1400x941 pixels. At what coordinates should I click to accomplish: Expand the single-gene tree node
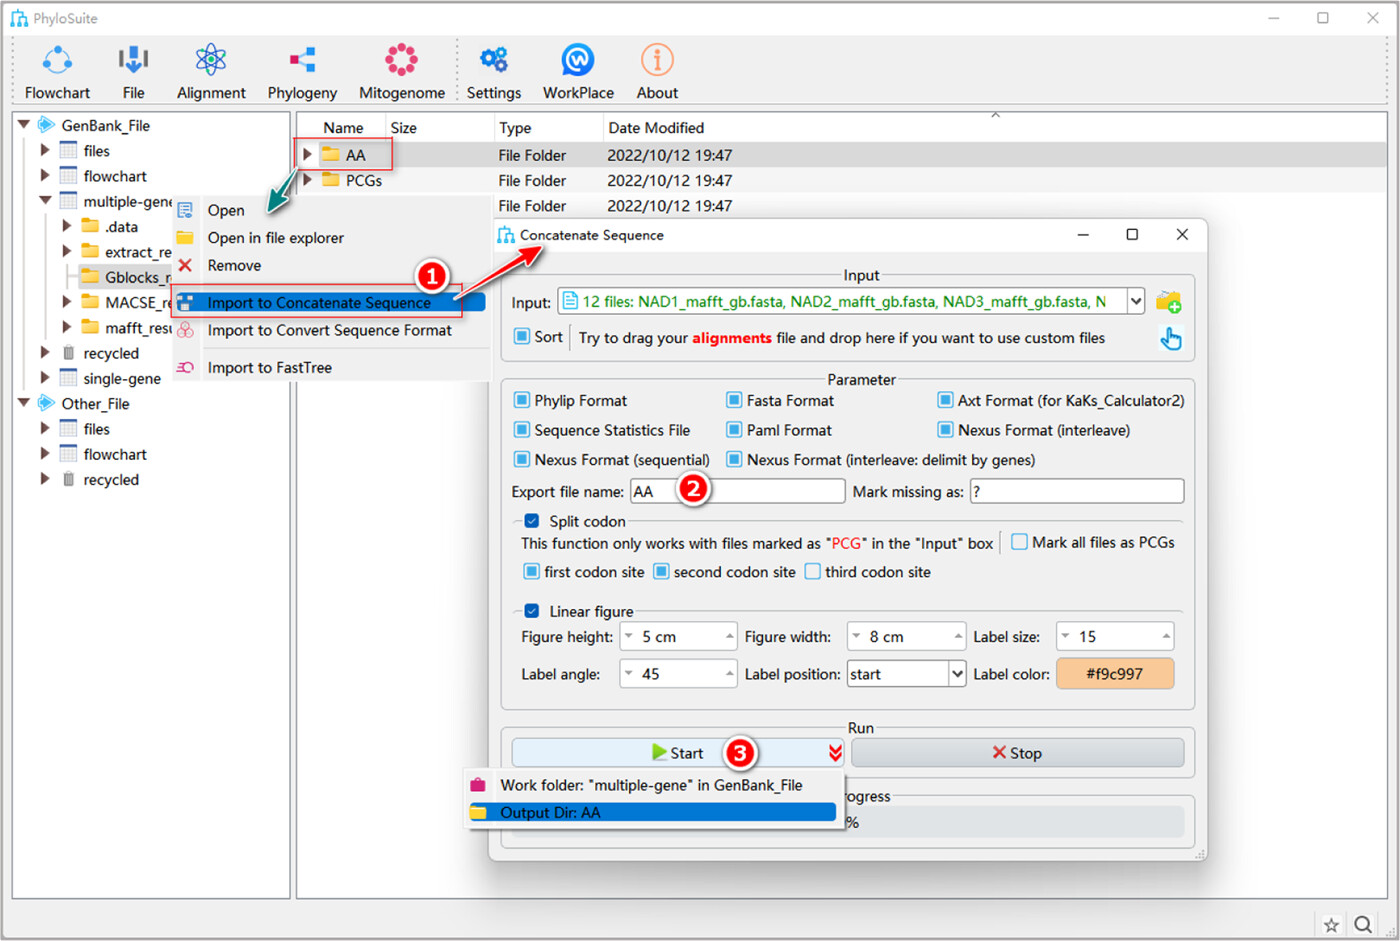tap(45, 378)
